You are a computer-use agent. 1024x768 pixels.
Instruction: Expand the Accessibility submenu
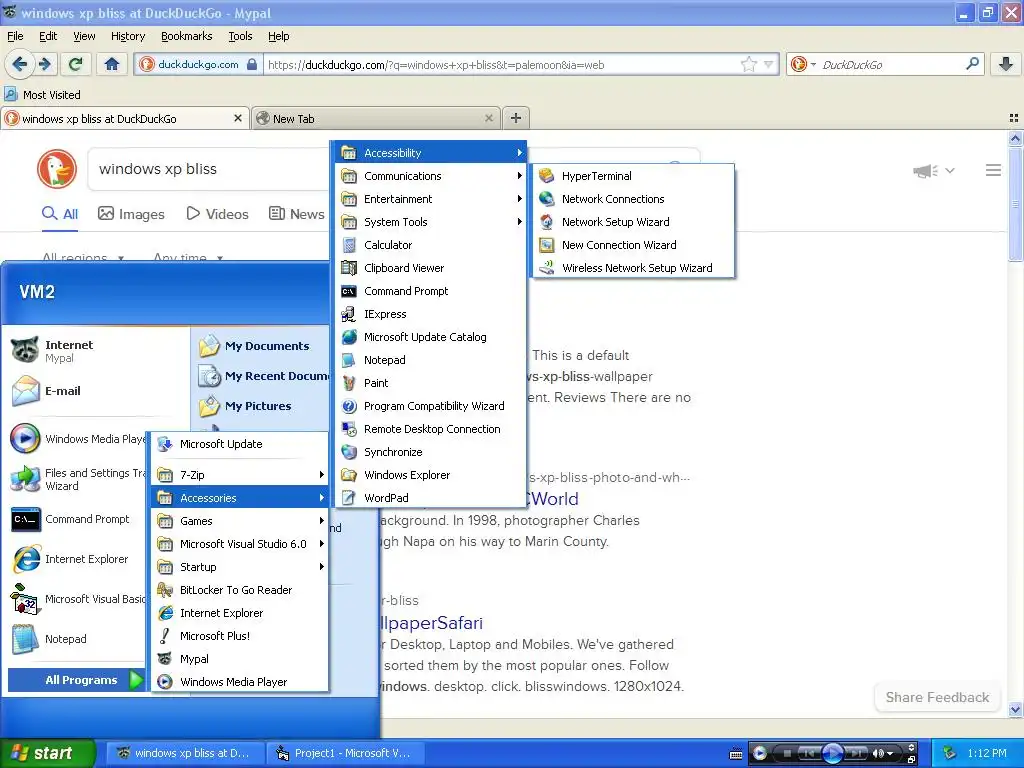[431, 153]
